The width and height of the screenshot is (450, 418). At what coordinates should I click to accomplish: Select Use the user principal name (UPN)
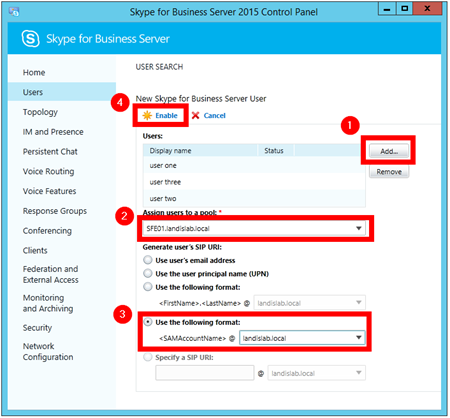tap(148, 273)
